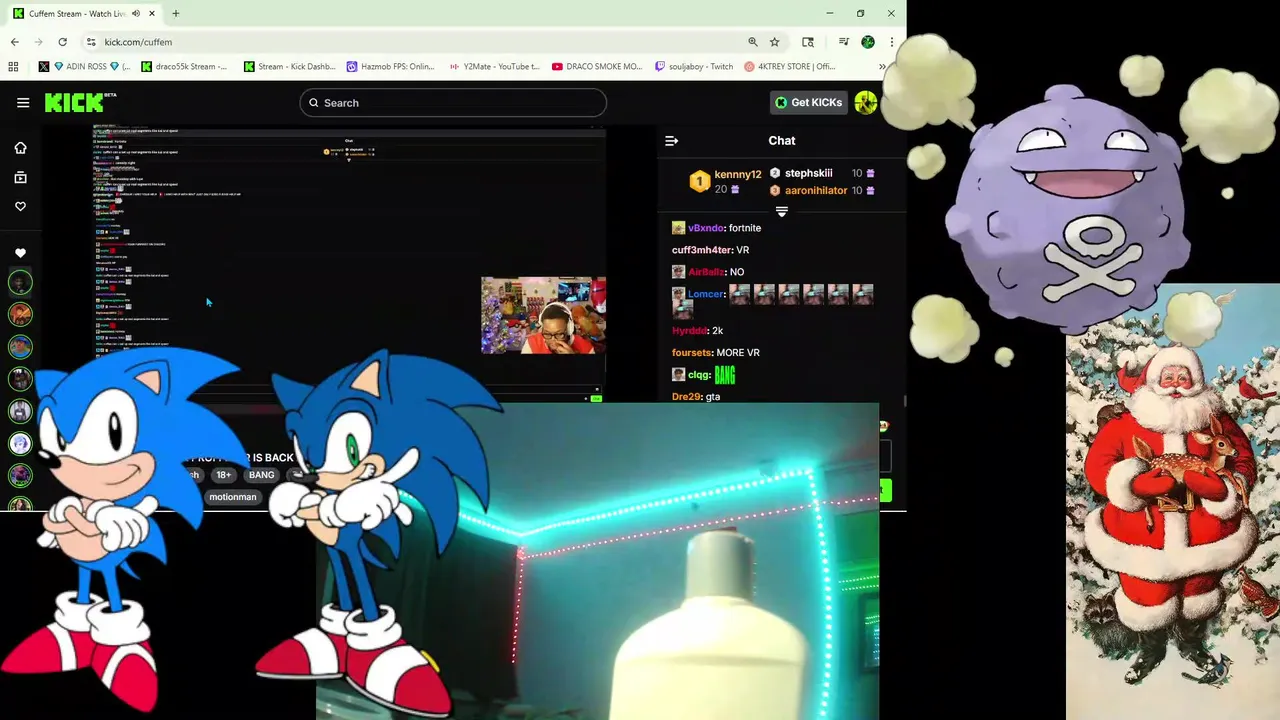1280x720 pixels.
Task: View site information icon in address bar
Action: (x=91, y=42)
